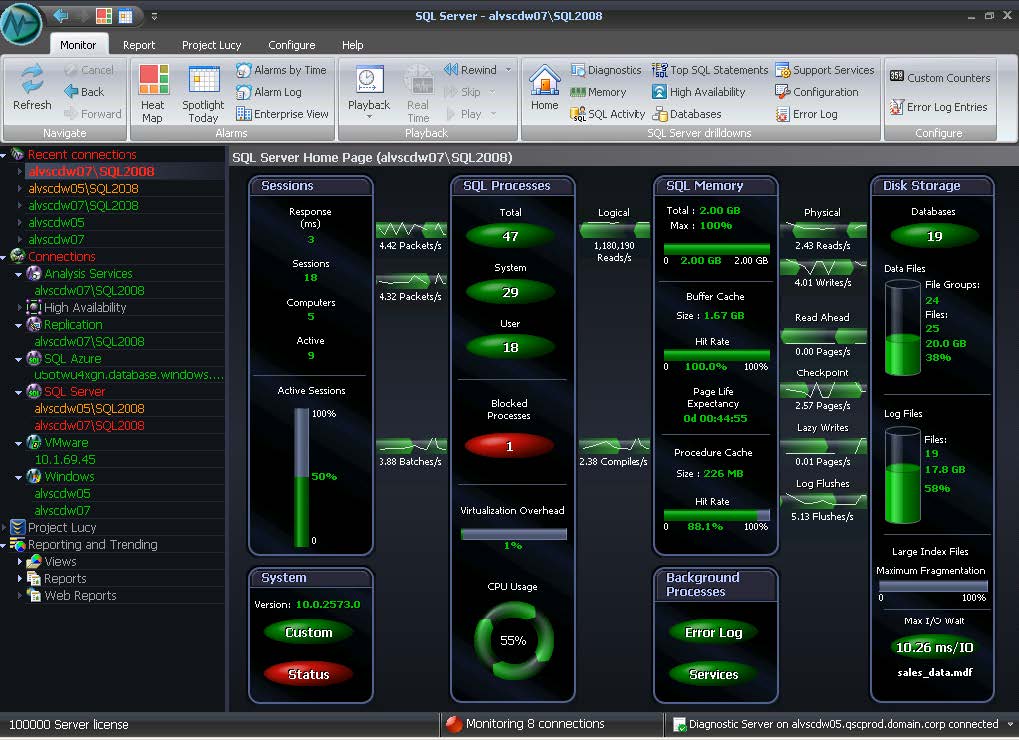Click the Databases count 19 button
The height and width of the screenshot is (740, 1019).
point(935,236)
